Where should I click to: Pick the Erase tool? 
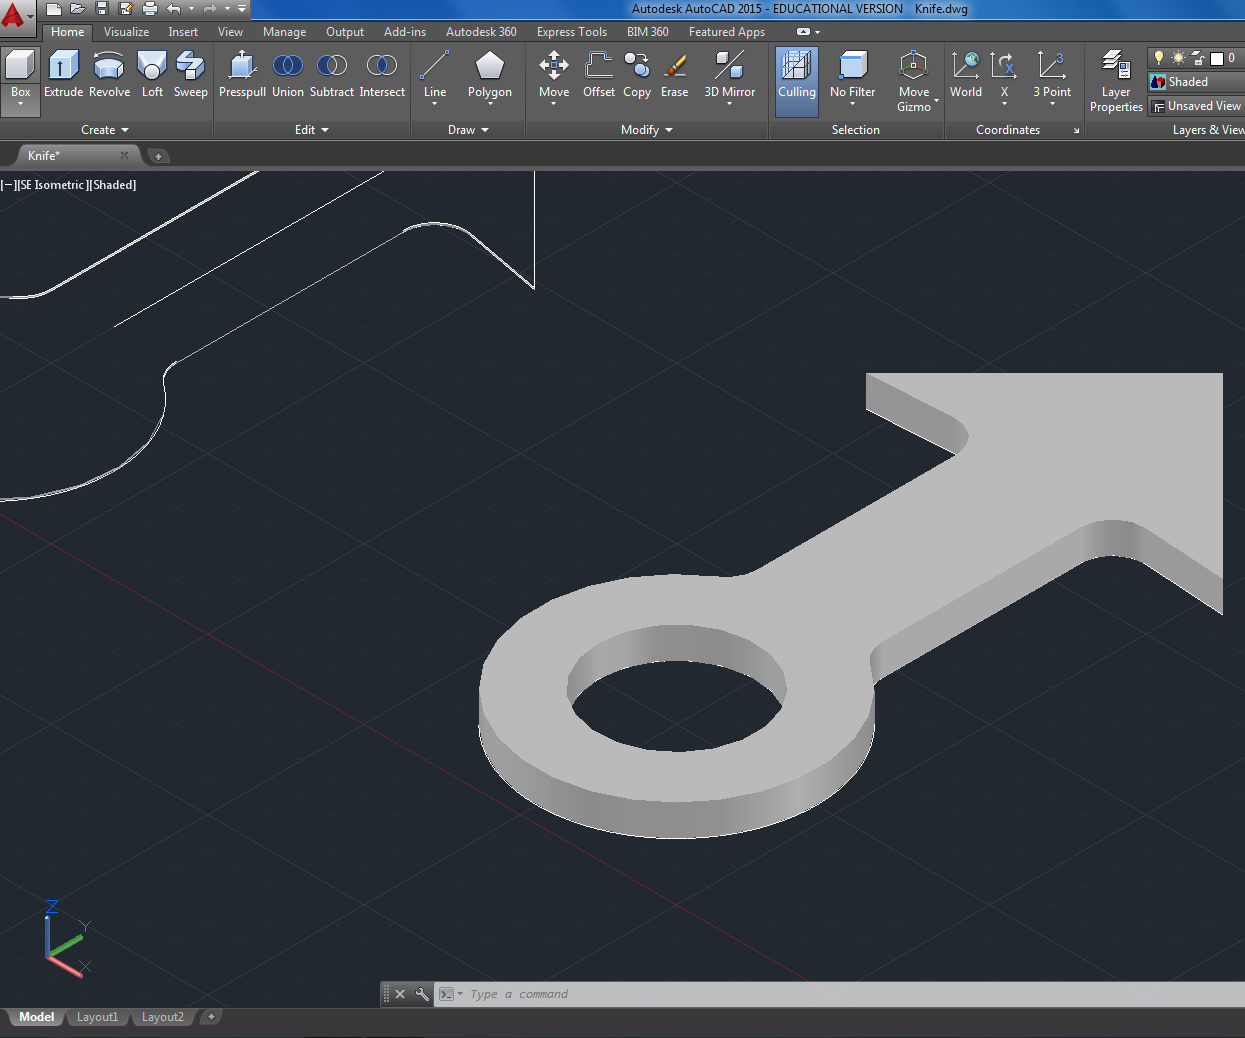[x=675, y=74]
